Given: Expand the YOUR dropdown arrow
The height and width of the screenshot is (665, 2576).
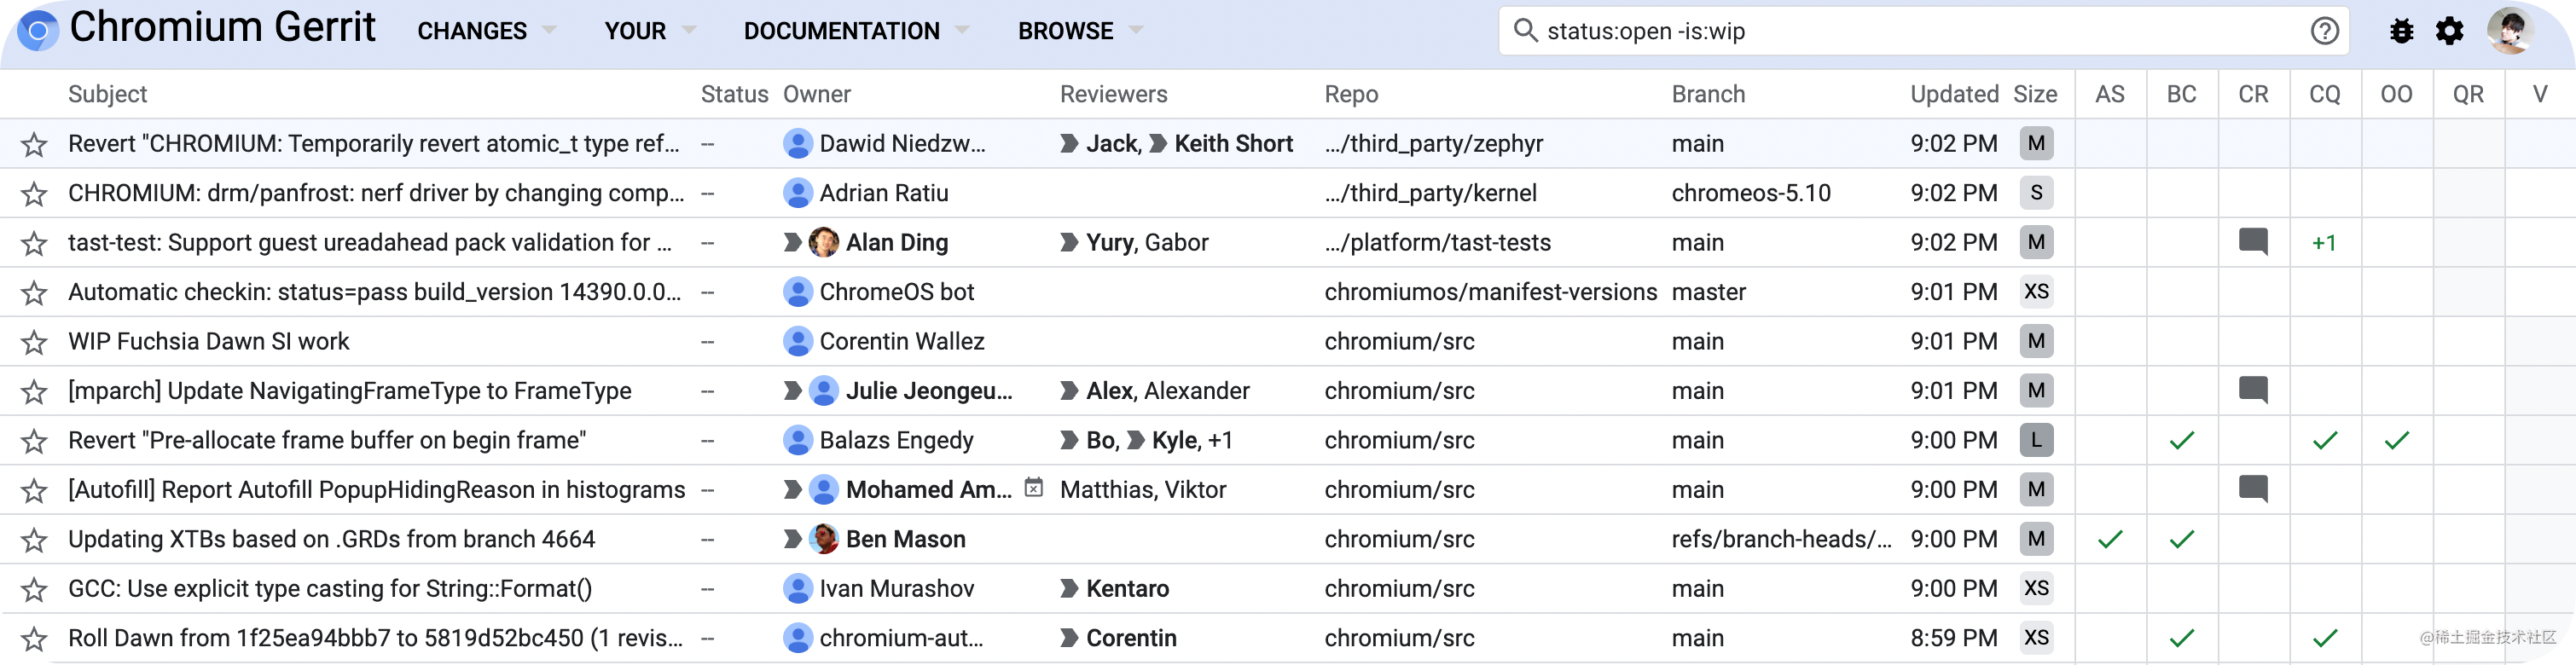Looking at the screenshot, I should click(x=688, y=31).
